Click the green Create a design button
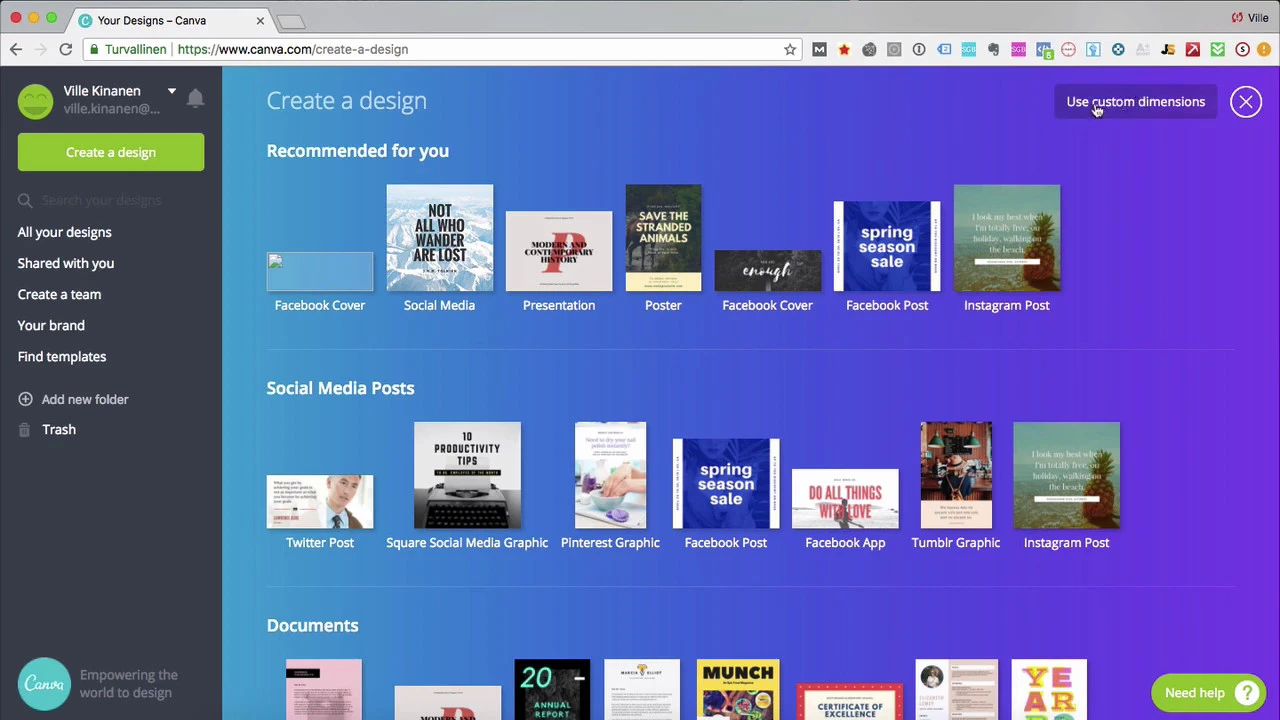Image resolution: width=1280 pixels, height=720 pixels. [110, 152]
